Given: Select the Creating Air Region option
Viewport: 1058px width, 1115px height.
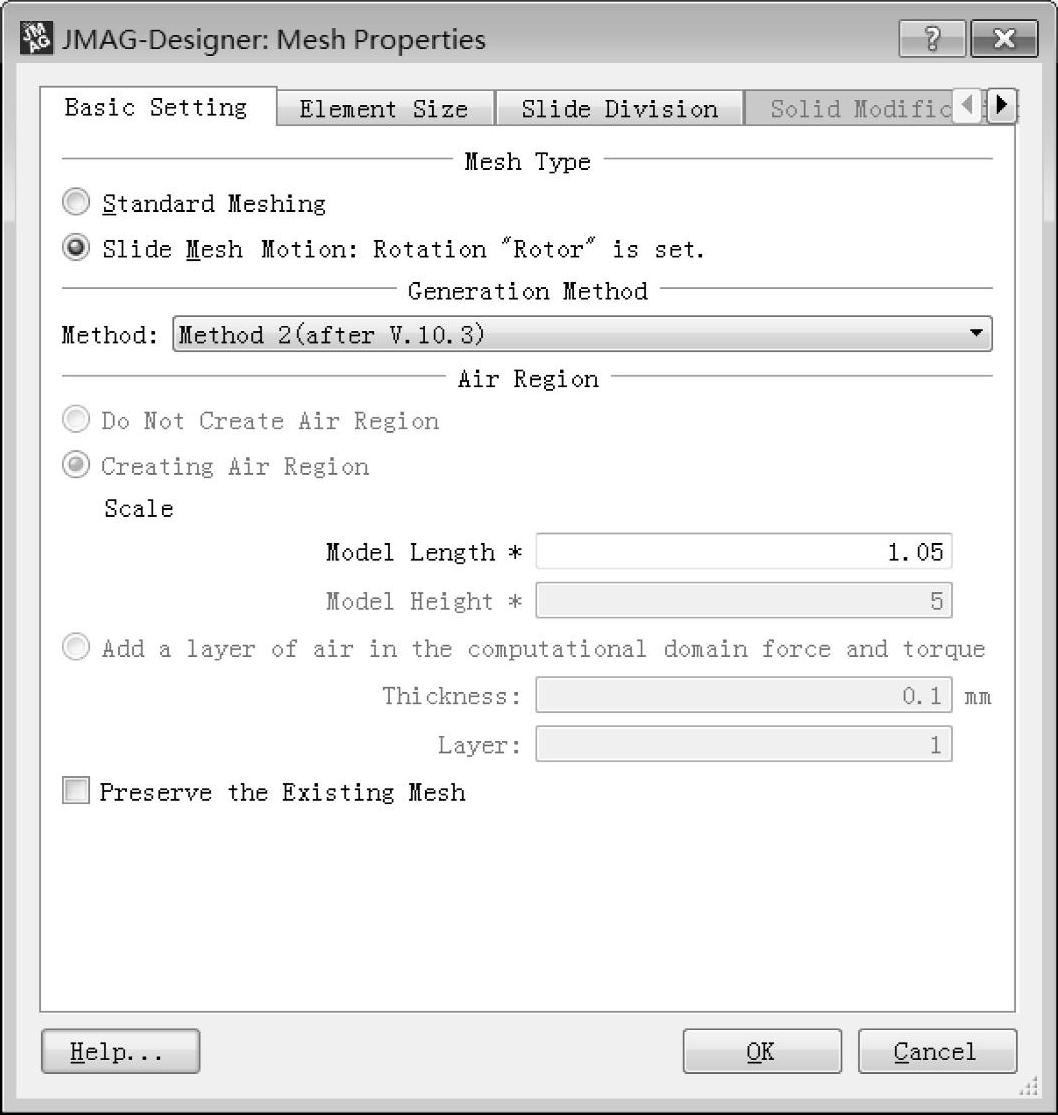Looking at the screenshot, I should point(76,465).
